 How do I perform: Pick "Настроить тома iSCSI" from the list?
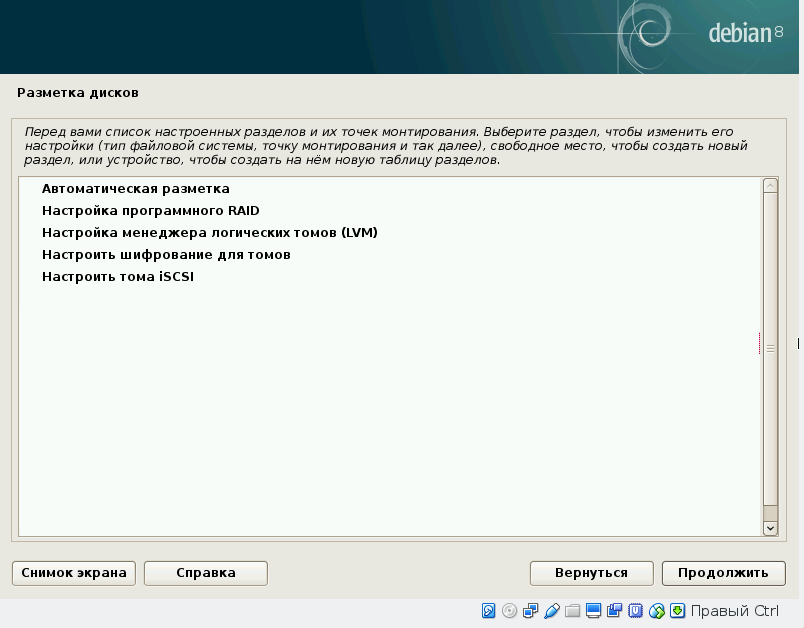click(117, 276)
